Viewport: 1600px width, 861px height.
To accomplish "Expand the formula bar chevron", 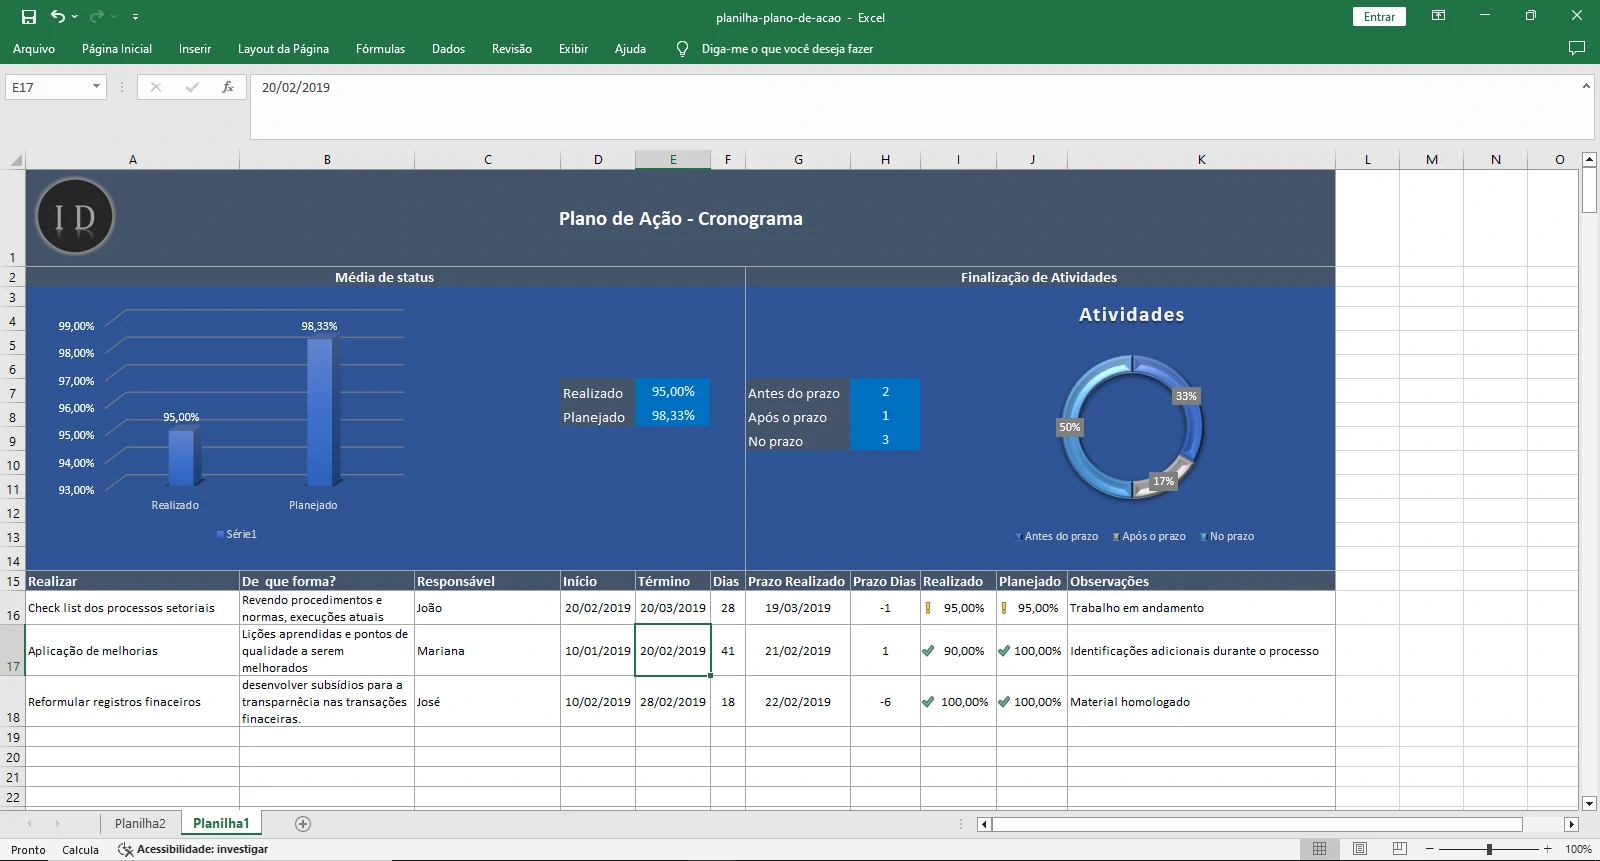I will point(1586,87).
